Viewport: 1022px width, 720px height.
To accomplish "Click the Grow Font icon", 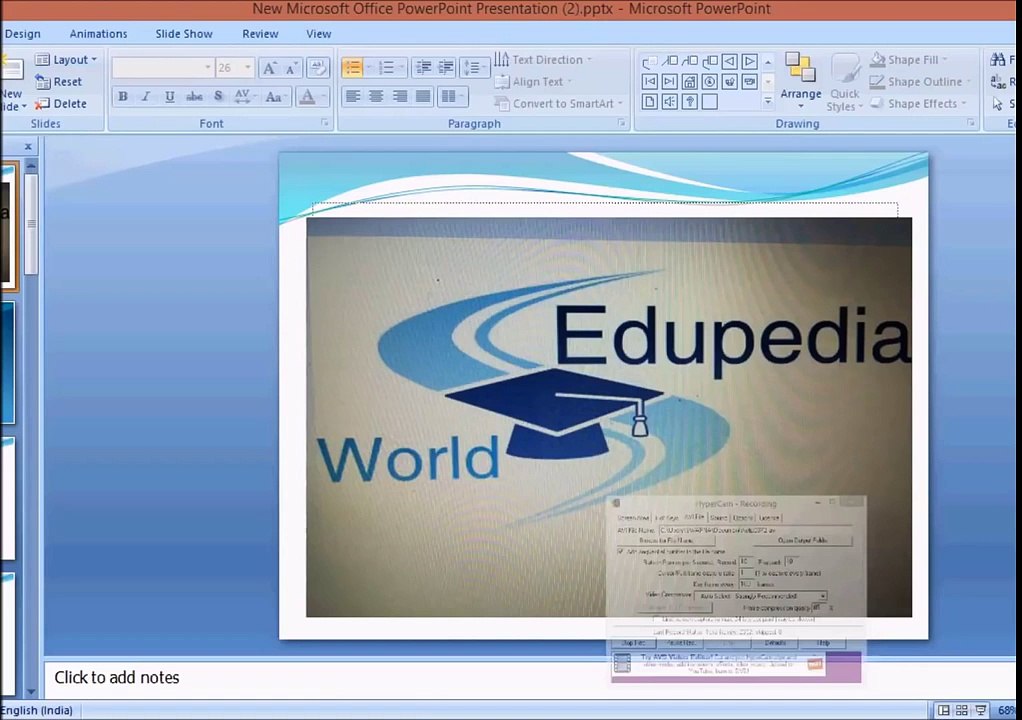I will 269,68.
